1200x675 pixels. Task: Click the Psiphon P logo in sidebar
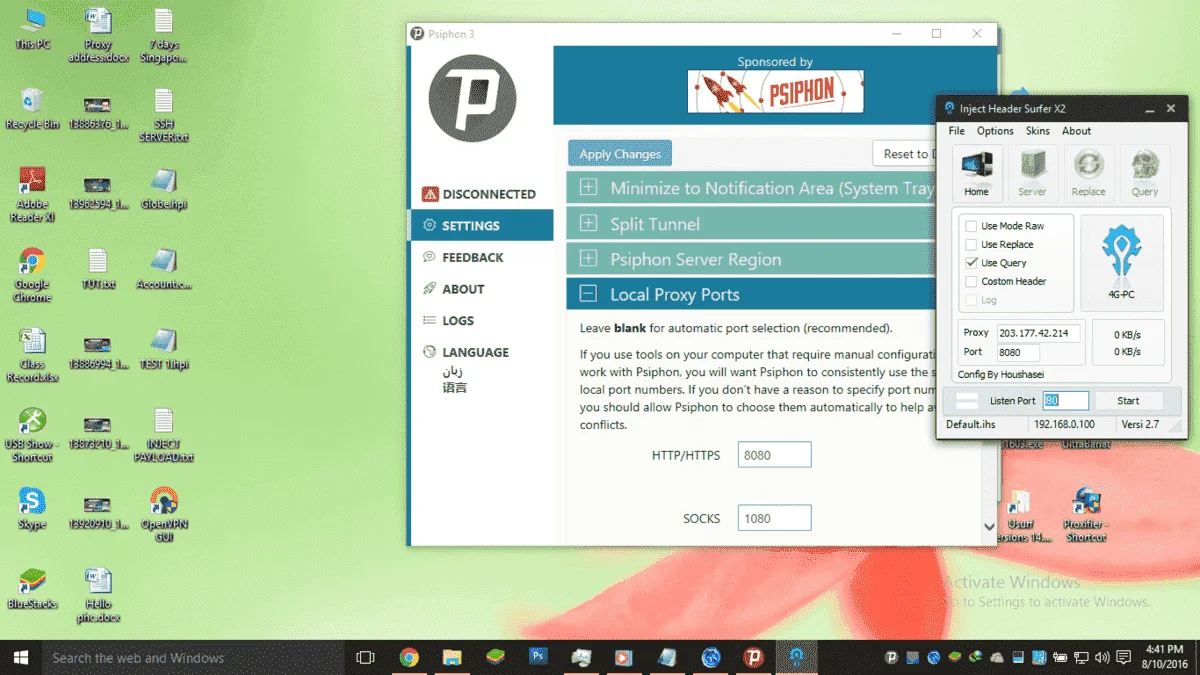click(472, 98)
